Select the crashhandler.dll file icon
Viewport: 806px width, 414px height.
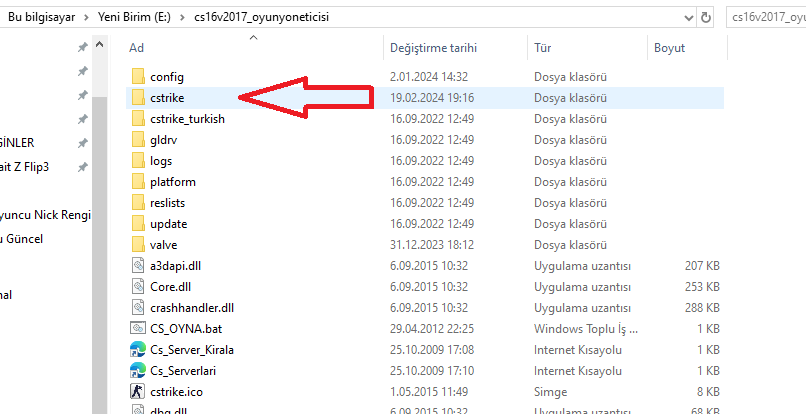coord(138,308)
